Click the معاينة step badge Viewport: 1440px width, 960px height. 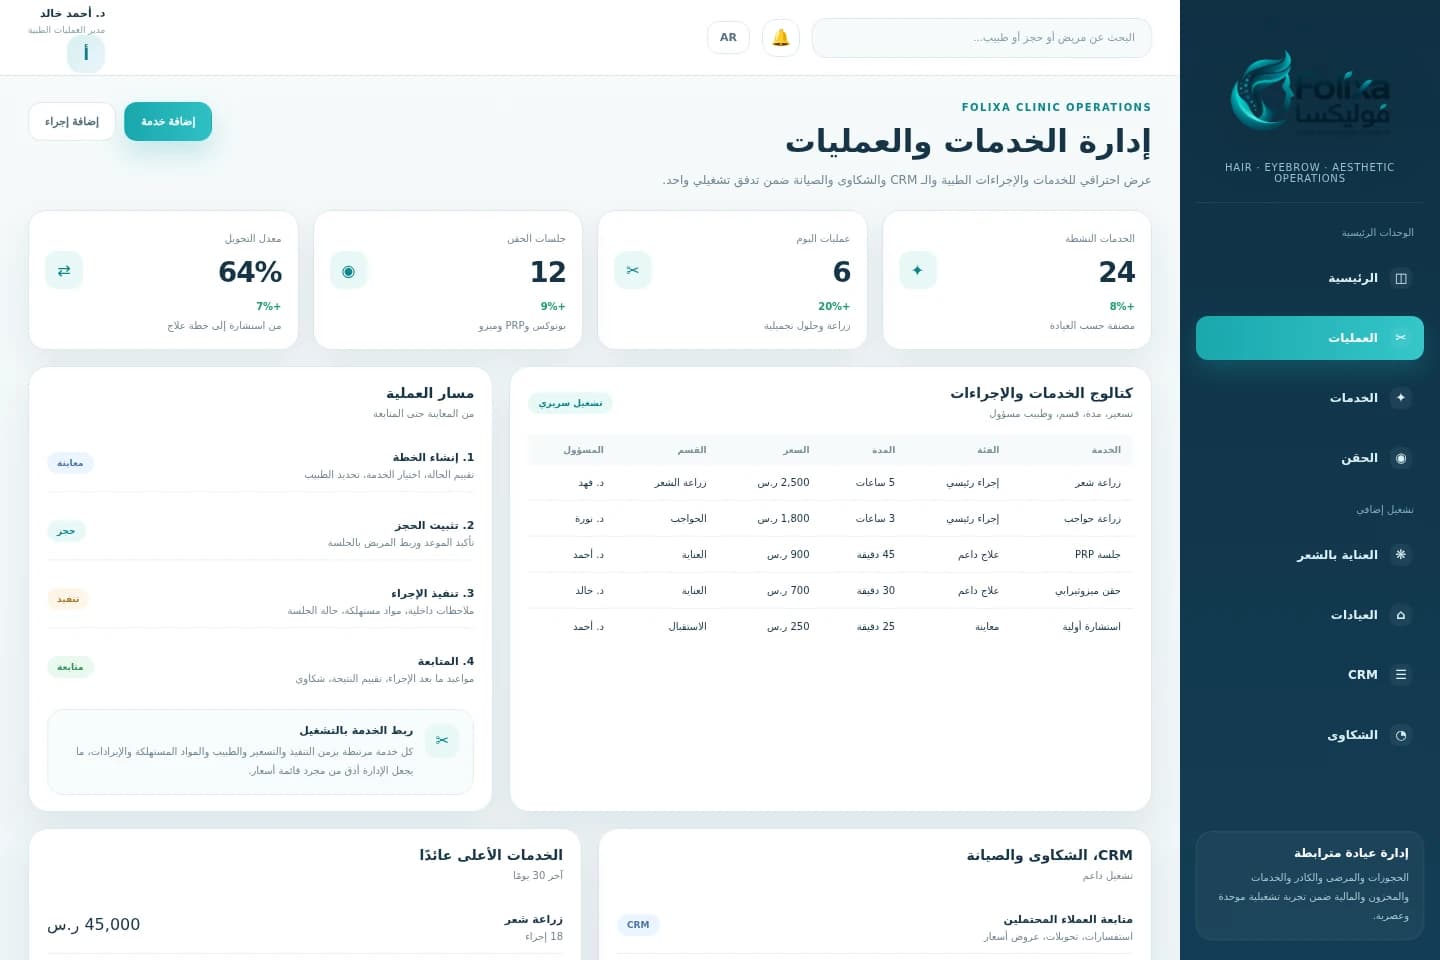click(x=70, y=463)
